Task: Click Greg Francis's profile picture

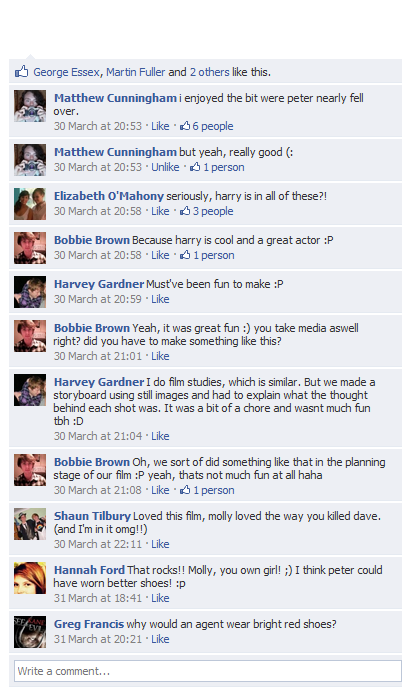Action: click(x=30, y=632)
